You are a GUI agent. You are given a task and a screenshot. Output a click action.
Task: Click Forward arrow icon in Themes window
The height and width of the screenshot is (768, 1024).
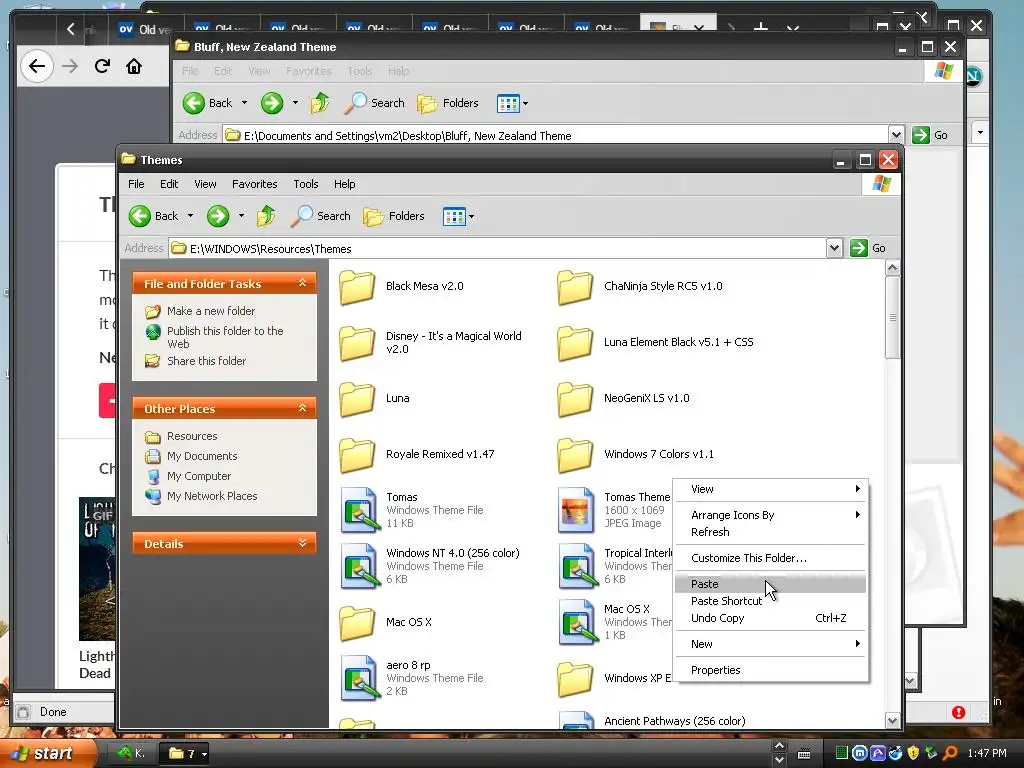coord(218,216)
